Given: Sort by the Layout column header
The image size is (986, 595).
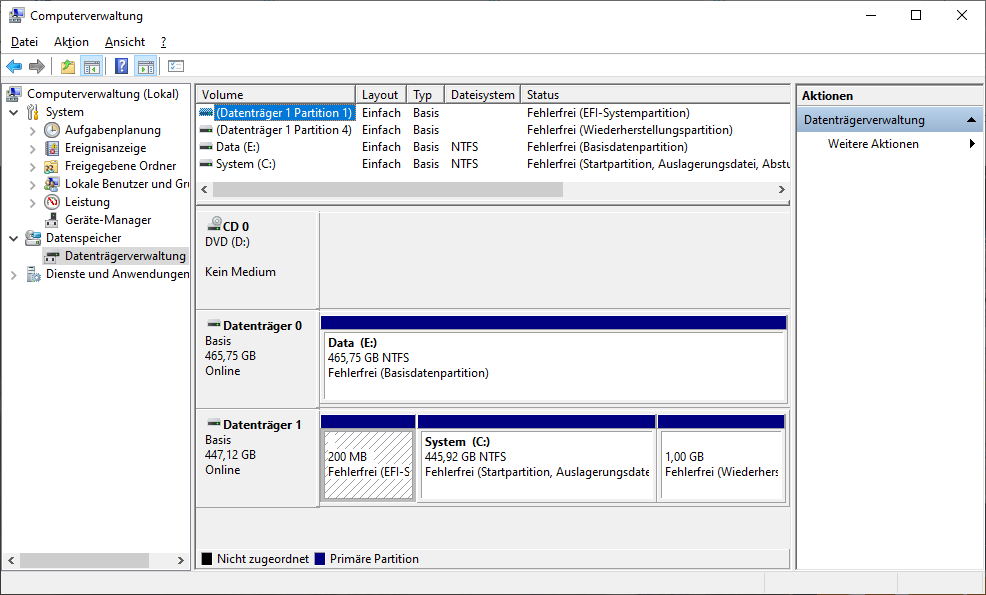Looking at the screenshot, I should [x=381, y=94].
